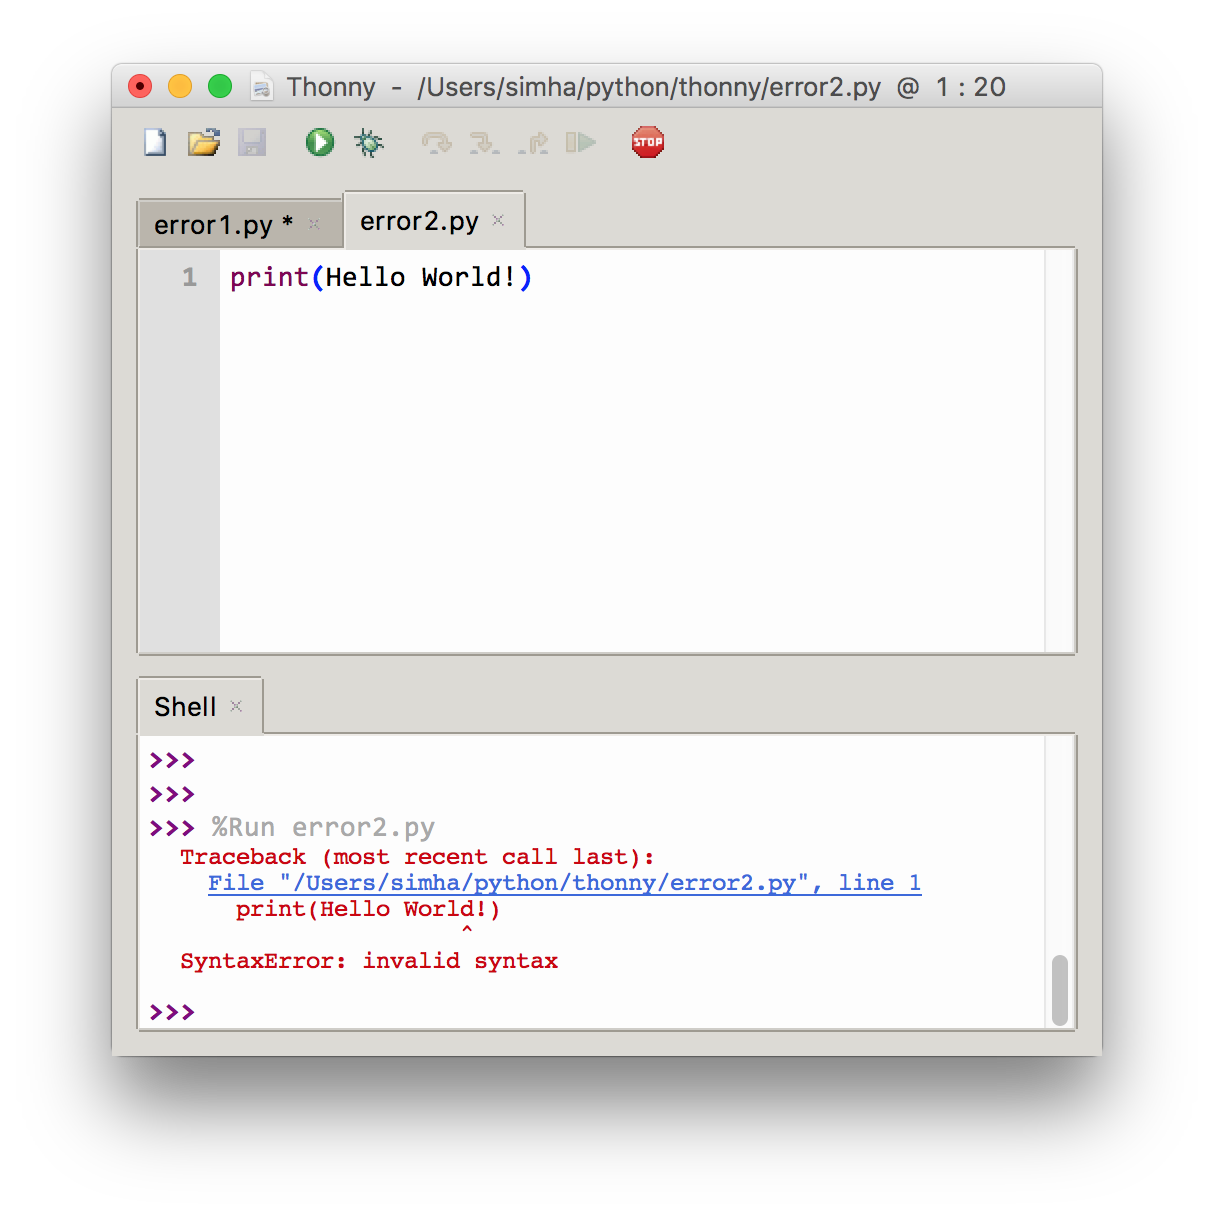Click the Resume debug icon
The image size is (1214, 1216).
[x=581, y=143]
